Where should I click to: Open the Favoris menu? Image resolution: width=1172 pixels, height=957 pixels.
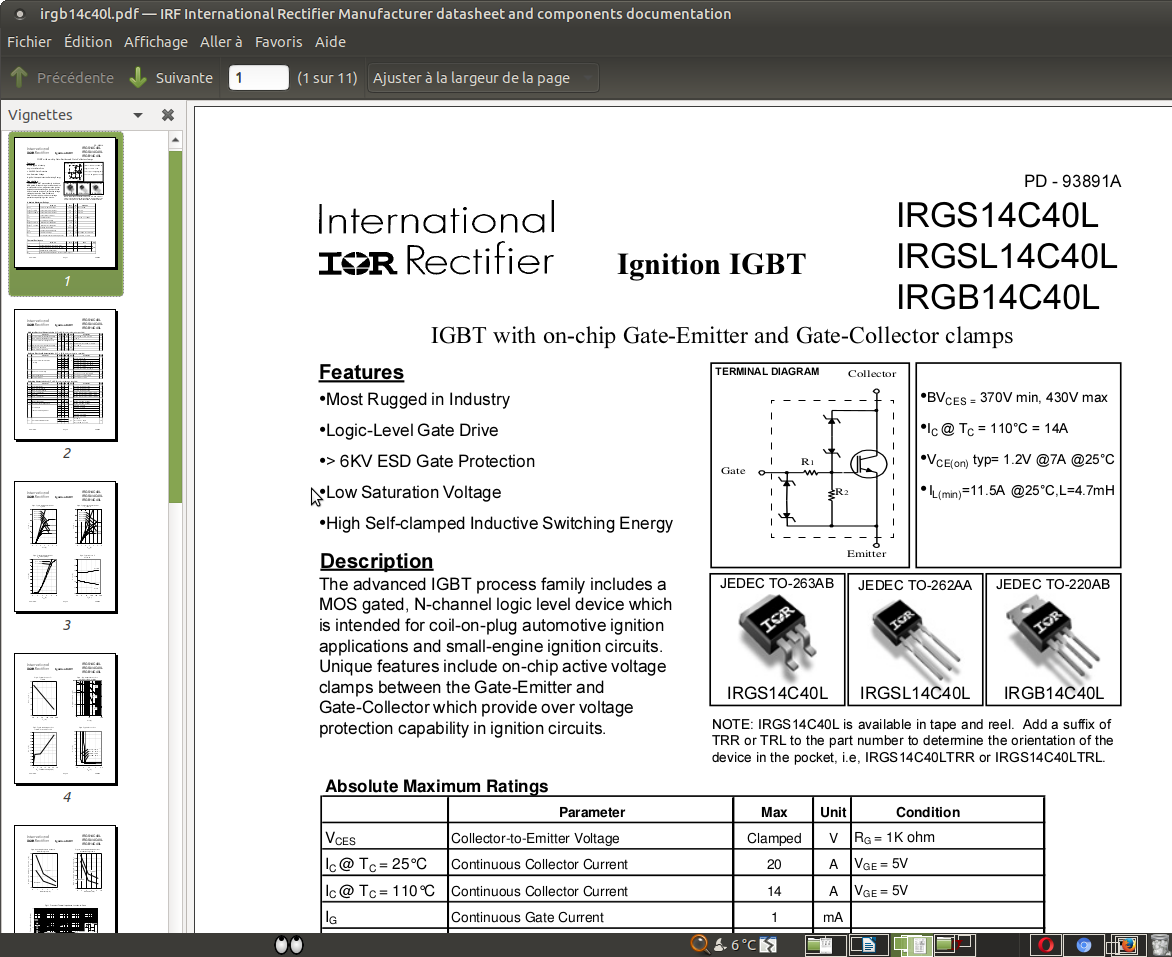pyautogui.click(x=278, y=42)
